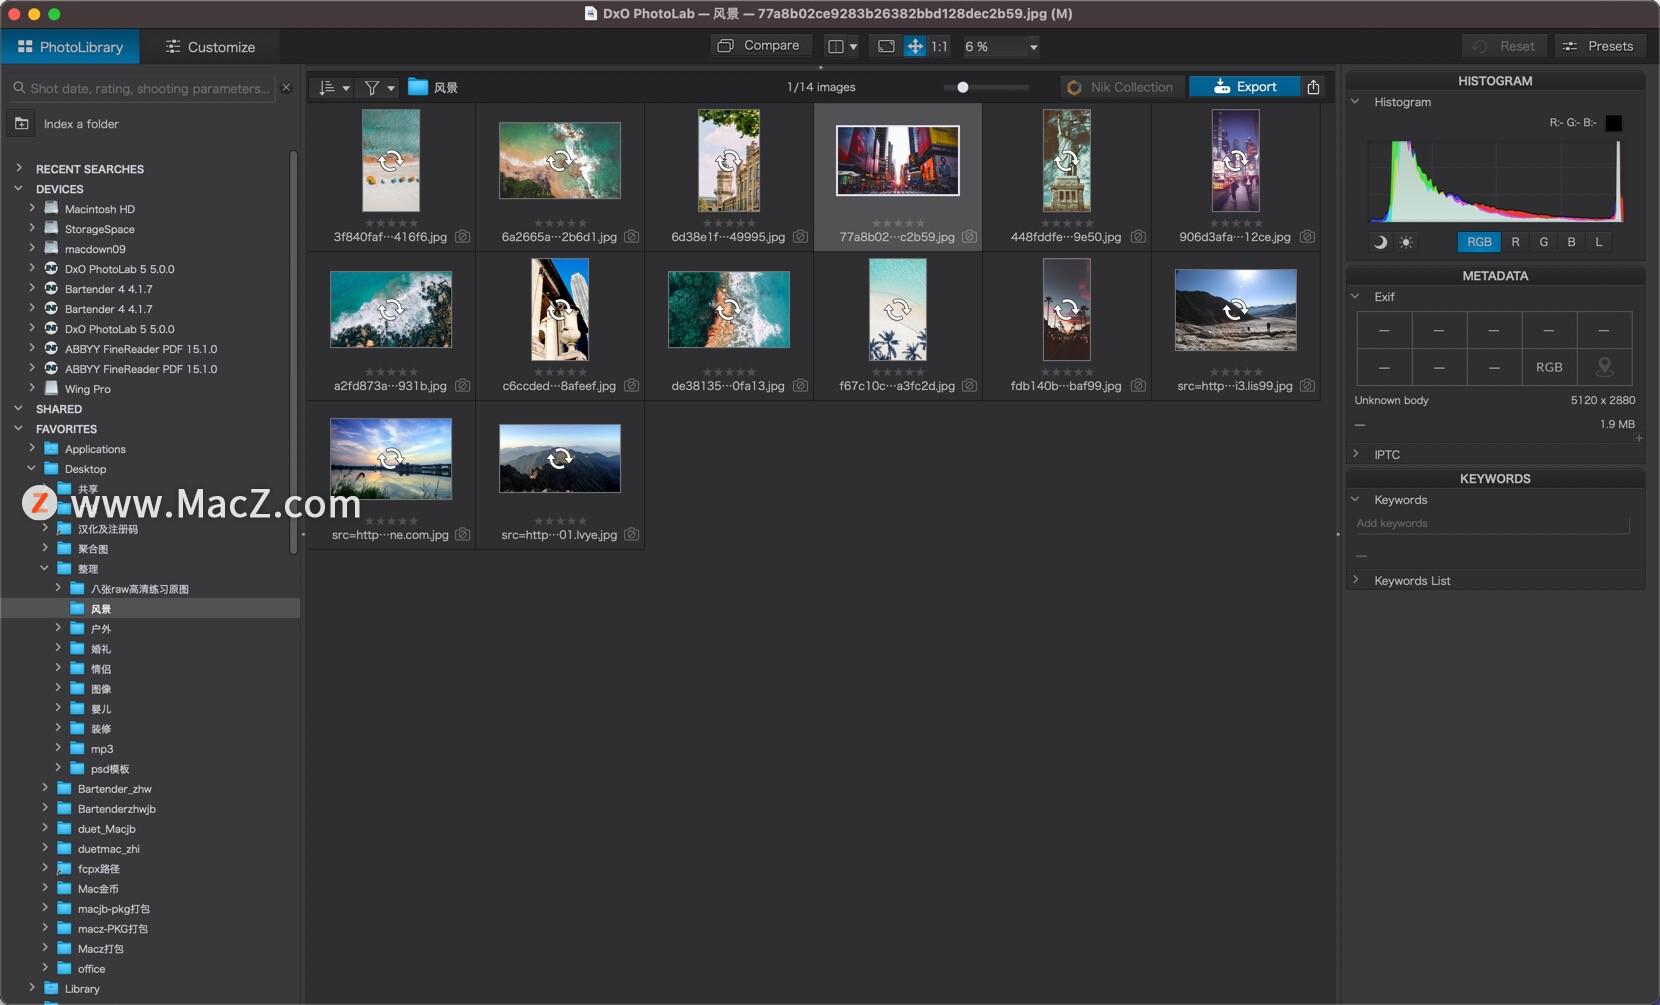Toggle highlight clipping warning (sun icon) in Histogram

[1406, 242]
